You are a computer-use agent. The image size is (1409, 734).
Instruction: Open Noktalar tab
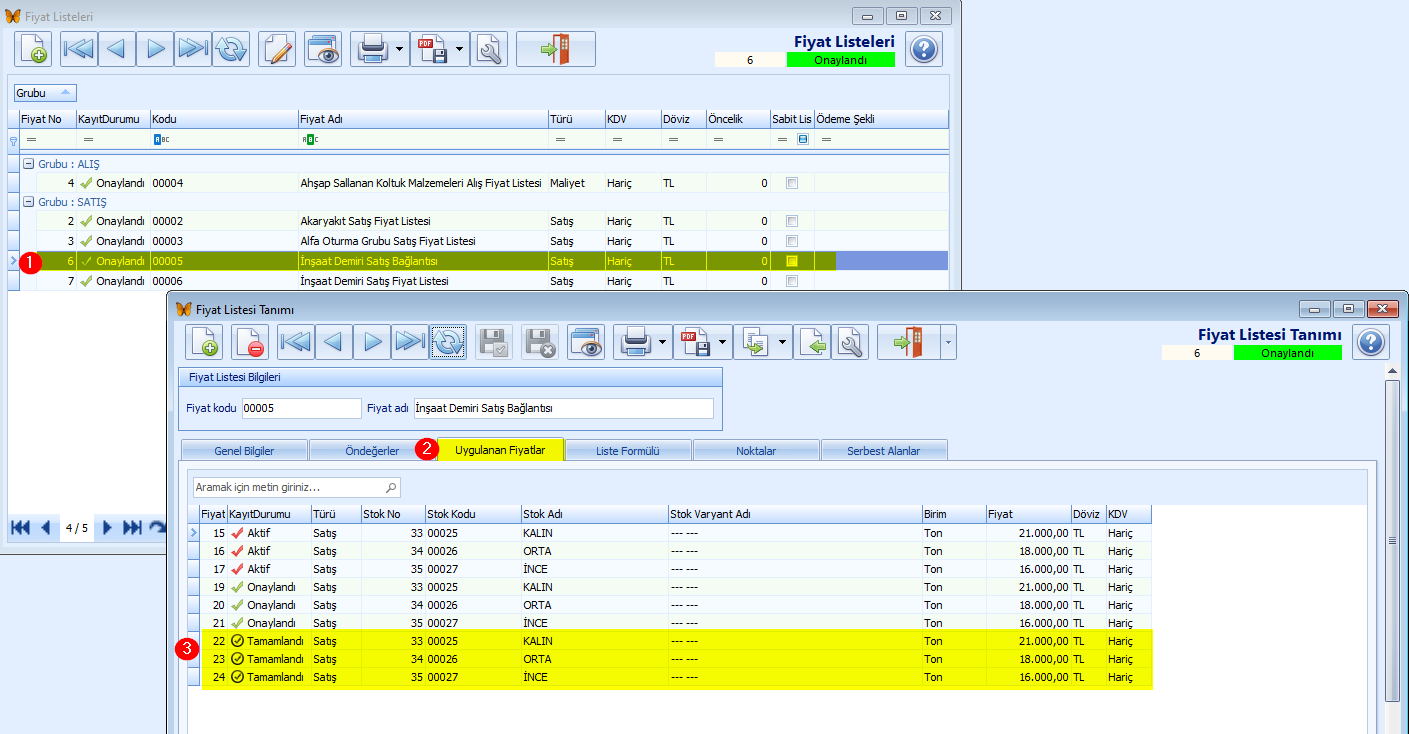(756, 451)
